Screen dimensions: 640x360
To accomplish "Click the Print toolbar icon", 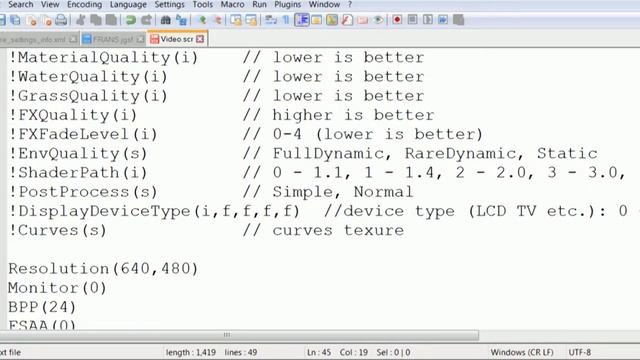I will tap(61, 20).
